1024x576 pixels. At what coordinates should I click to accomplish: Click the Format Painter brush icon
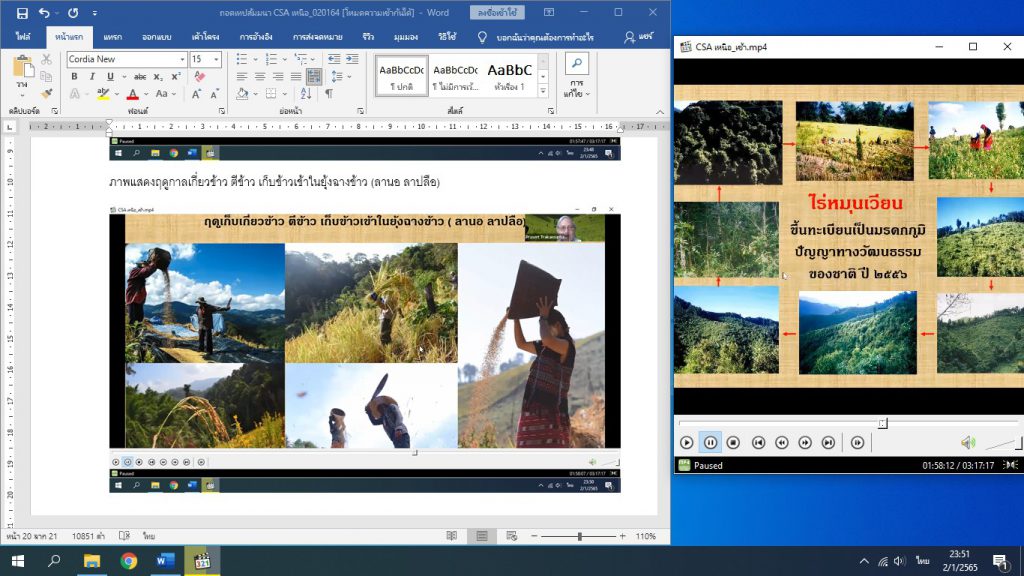(x=46, y=93)
